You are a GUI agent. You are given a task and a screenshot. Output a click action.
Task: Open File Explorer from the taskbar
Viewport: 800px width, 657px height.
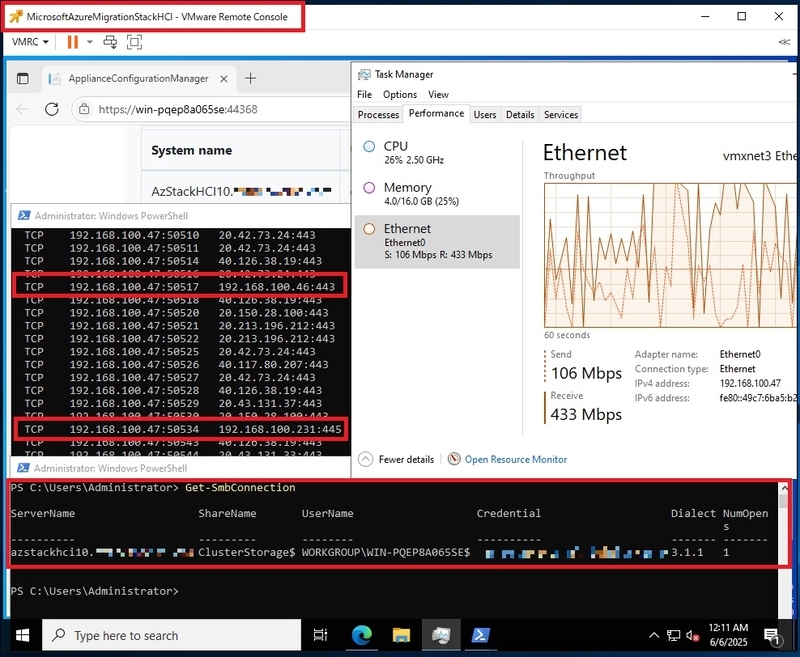coord(402,636)
